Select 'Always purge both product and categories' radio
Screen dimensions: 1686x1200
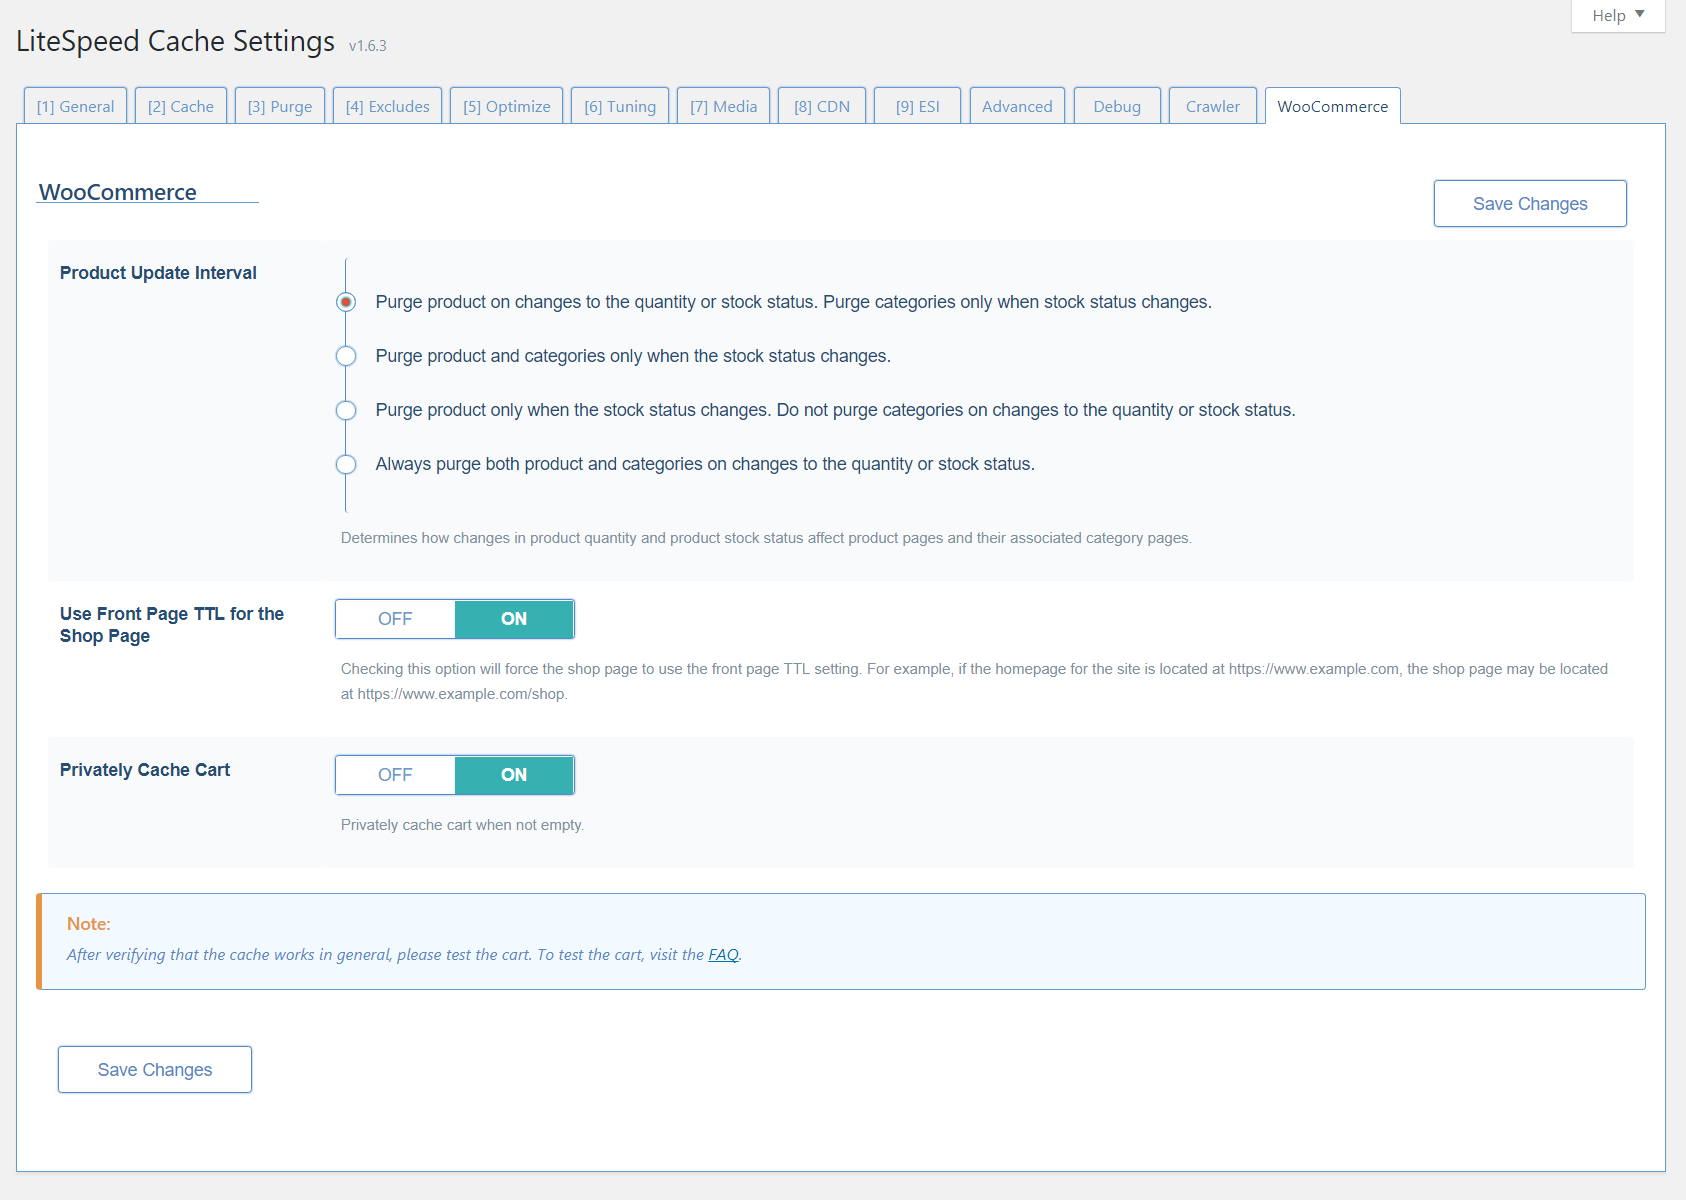point(346,464)
